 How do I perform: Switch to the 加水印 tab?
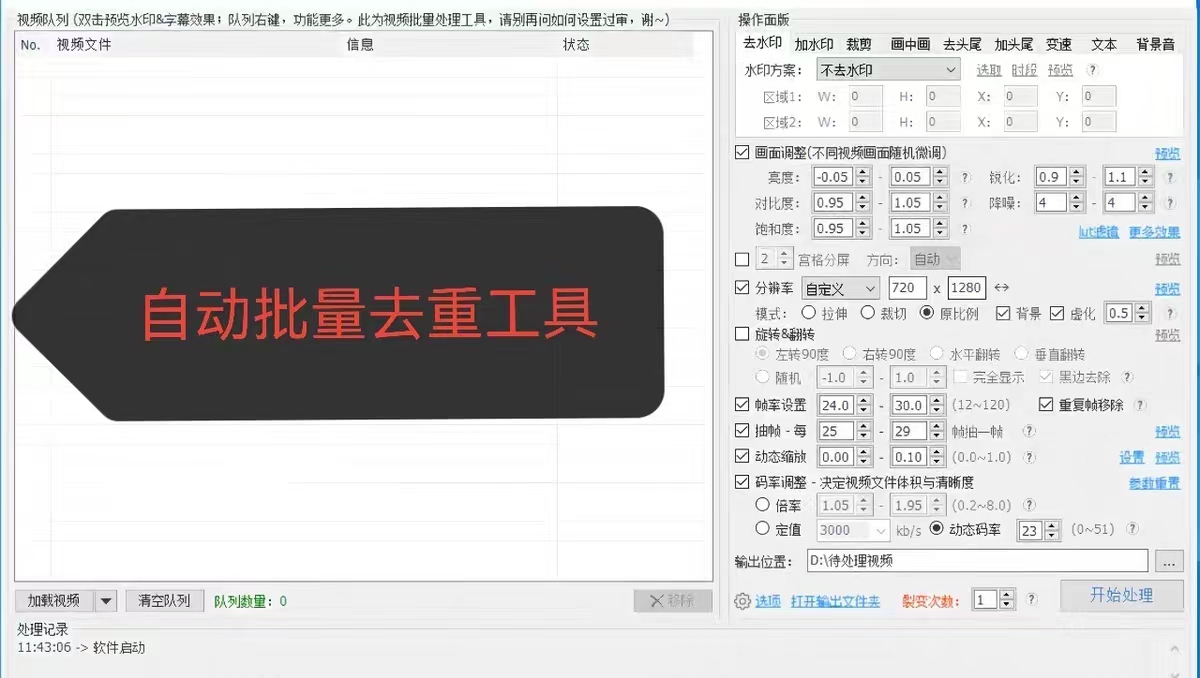click(813, 44)
